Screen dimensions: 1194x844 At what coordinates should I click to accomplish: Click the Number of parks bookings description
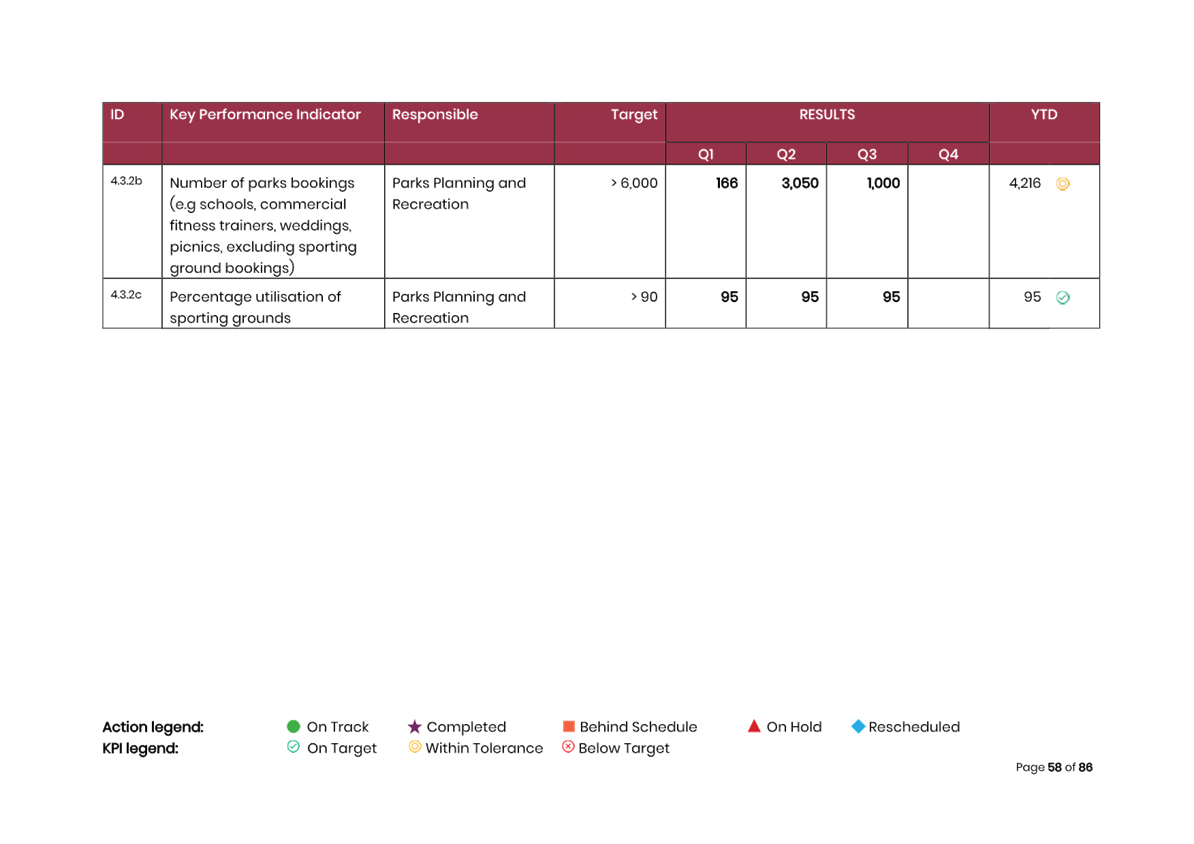[263, 225]
